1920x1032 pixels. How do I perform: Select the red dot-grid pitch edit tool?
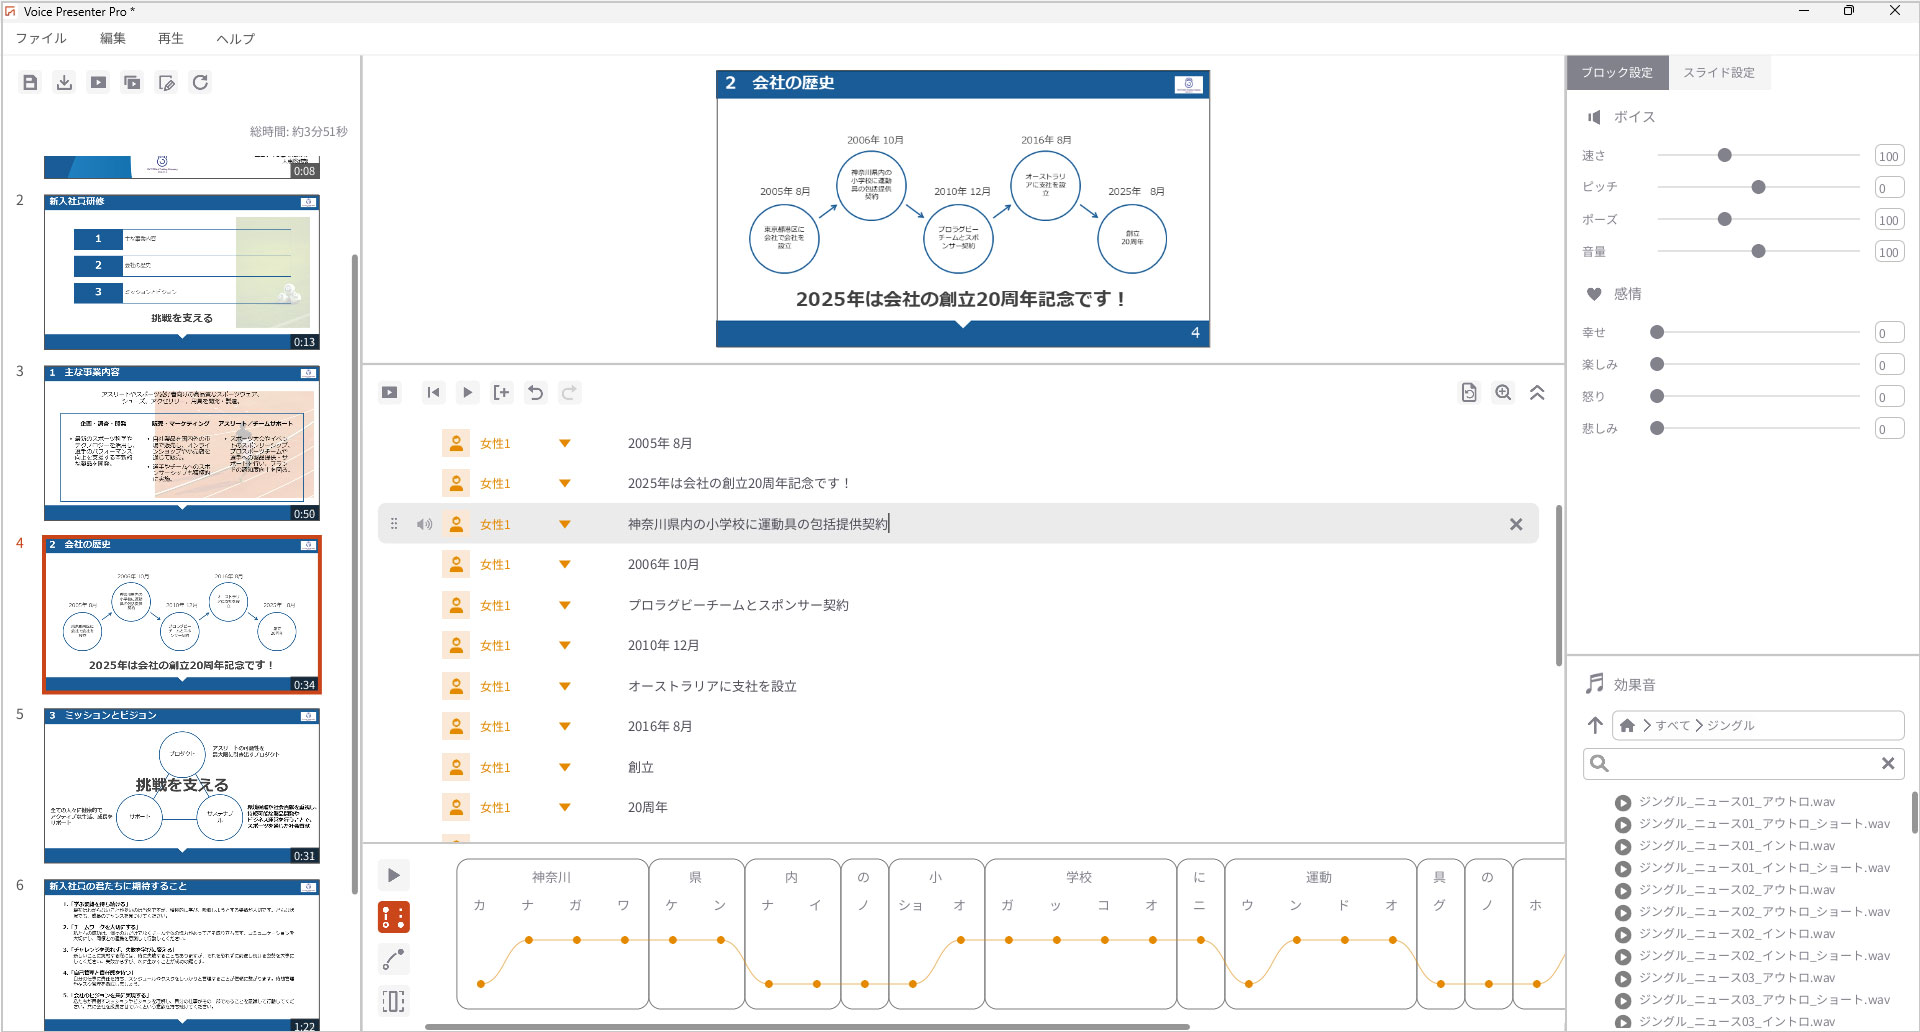393,917
